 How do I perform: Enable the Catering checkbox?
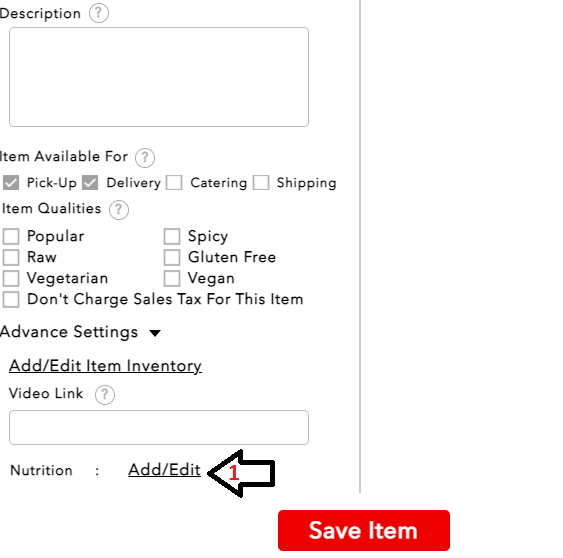coord(174,183)
